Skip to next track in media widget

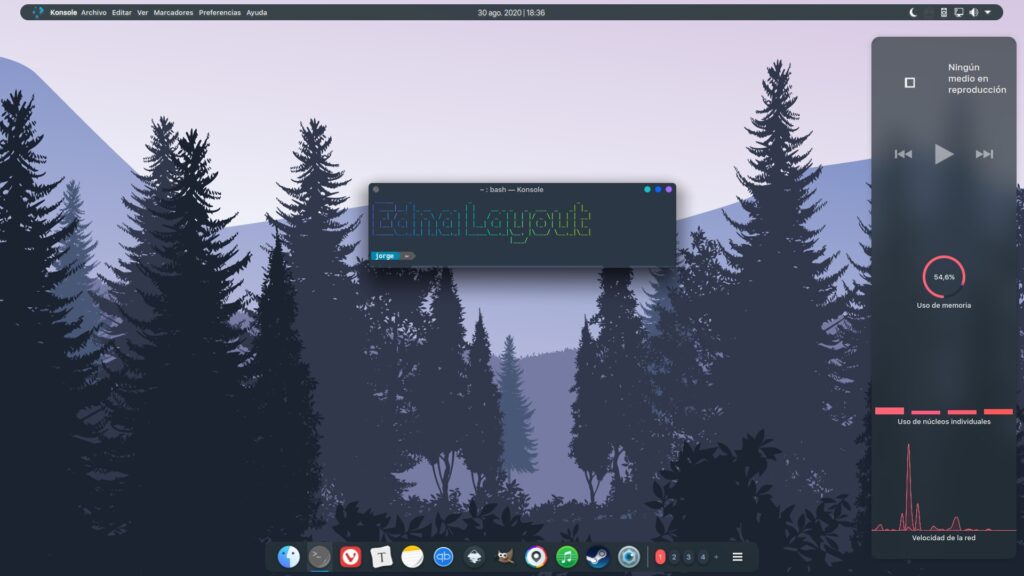pos(984,154)
